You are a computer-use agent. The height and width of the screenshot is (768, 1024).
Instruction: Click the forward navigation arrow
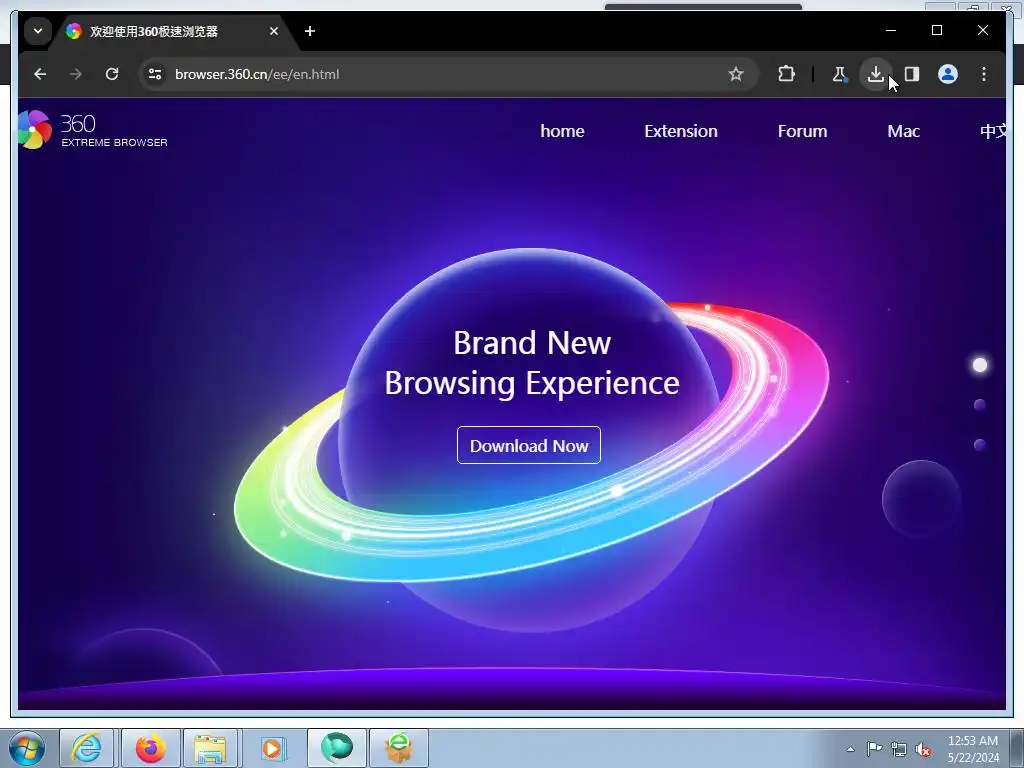point(76,74)
